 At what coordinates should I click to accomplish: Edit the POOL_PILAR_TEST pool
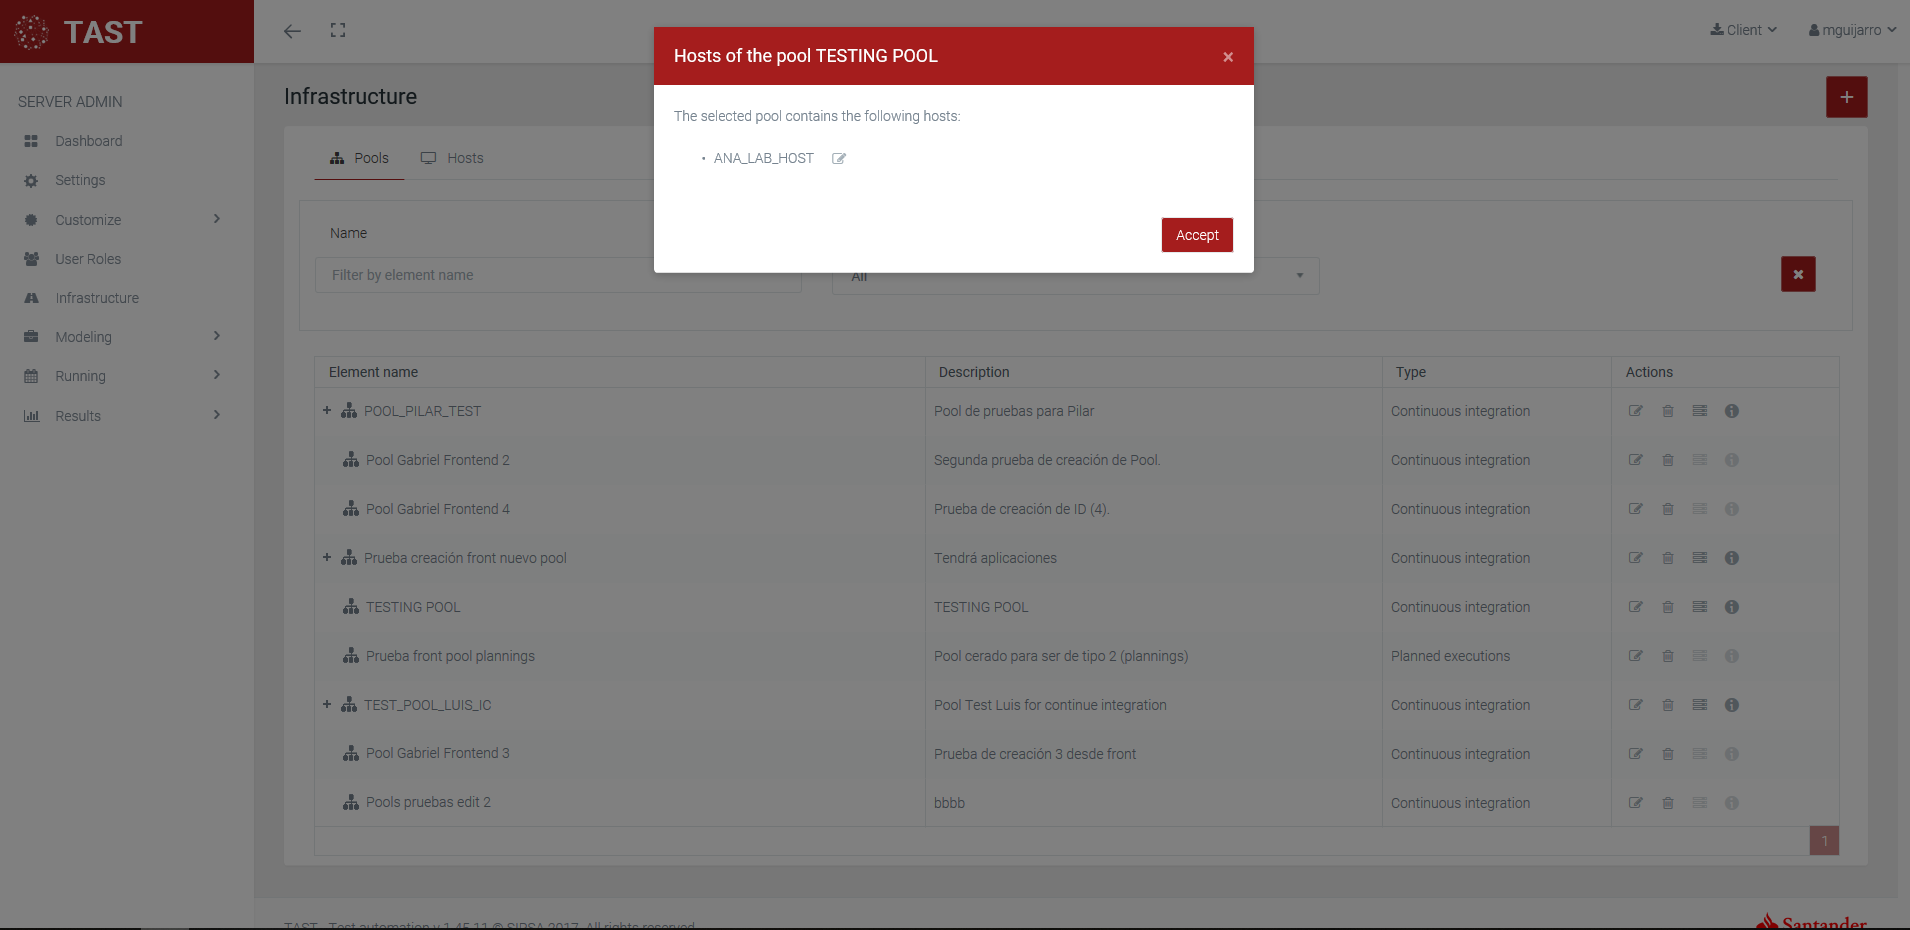click(1636, 411)
